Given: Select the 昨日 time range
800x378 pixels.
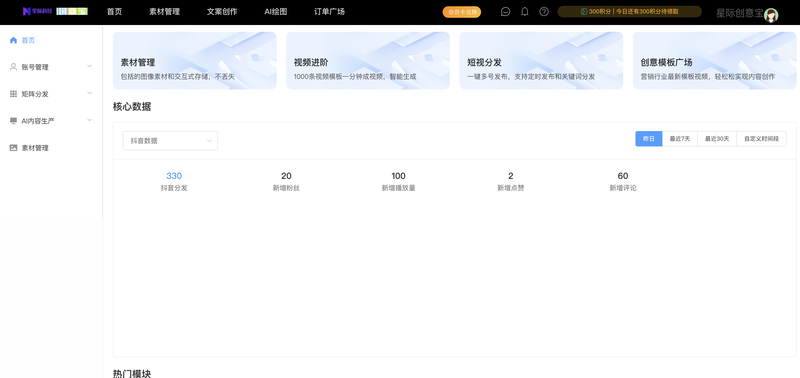Looking at the screenshot, I should click(648, 139).
